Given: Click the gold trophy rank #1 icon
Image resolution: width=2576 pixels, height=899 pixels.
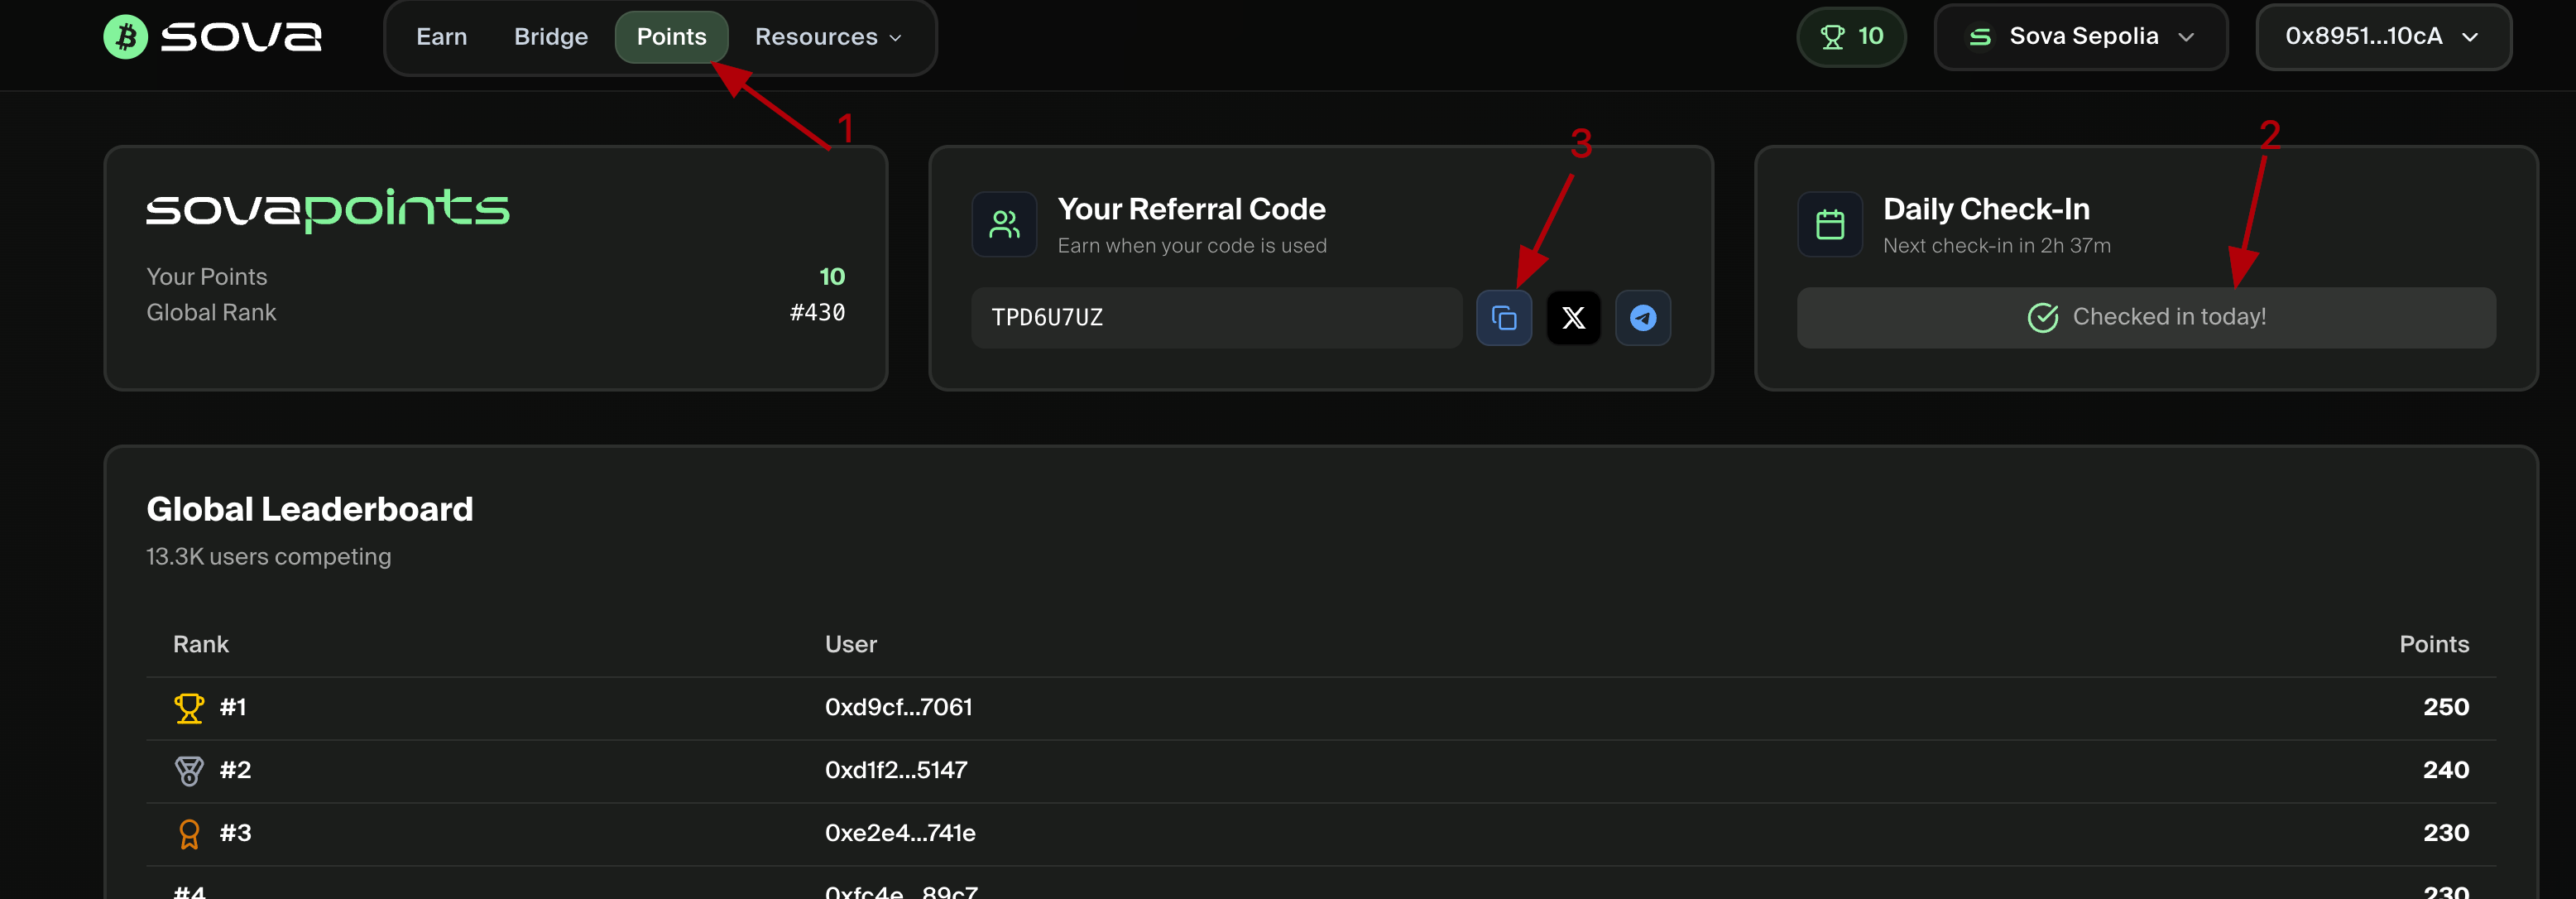Looking at the screenshot, I should [189, 708].
